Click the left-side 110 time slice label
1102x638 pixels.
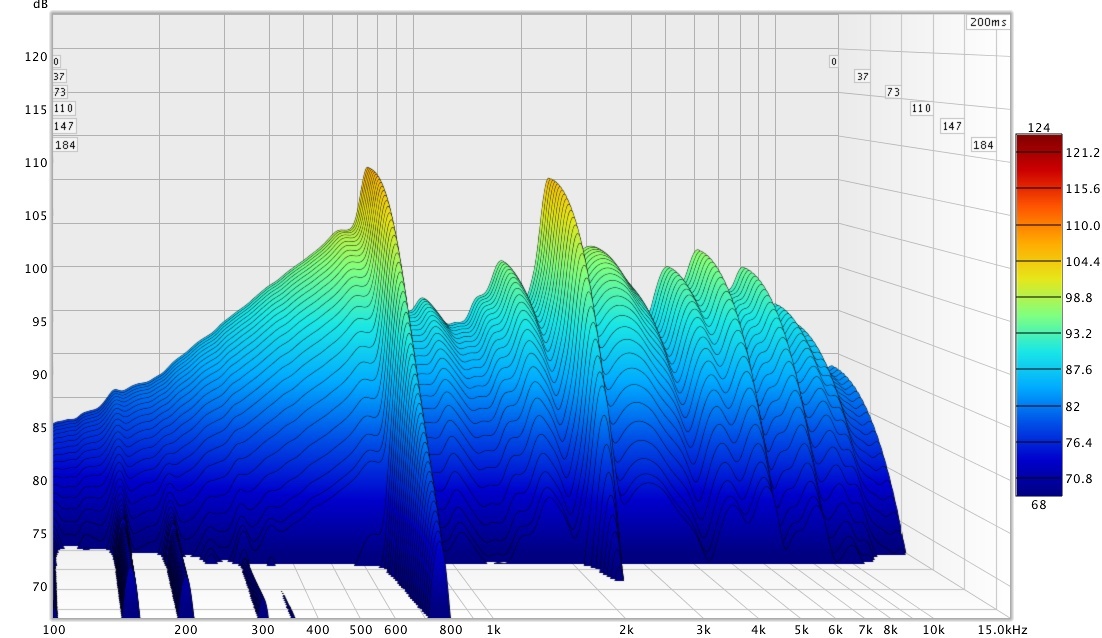[x=64, y=108]
